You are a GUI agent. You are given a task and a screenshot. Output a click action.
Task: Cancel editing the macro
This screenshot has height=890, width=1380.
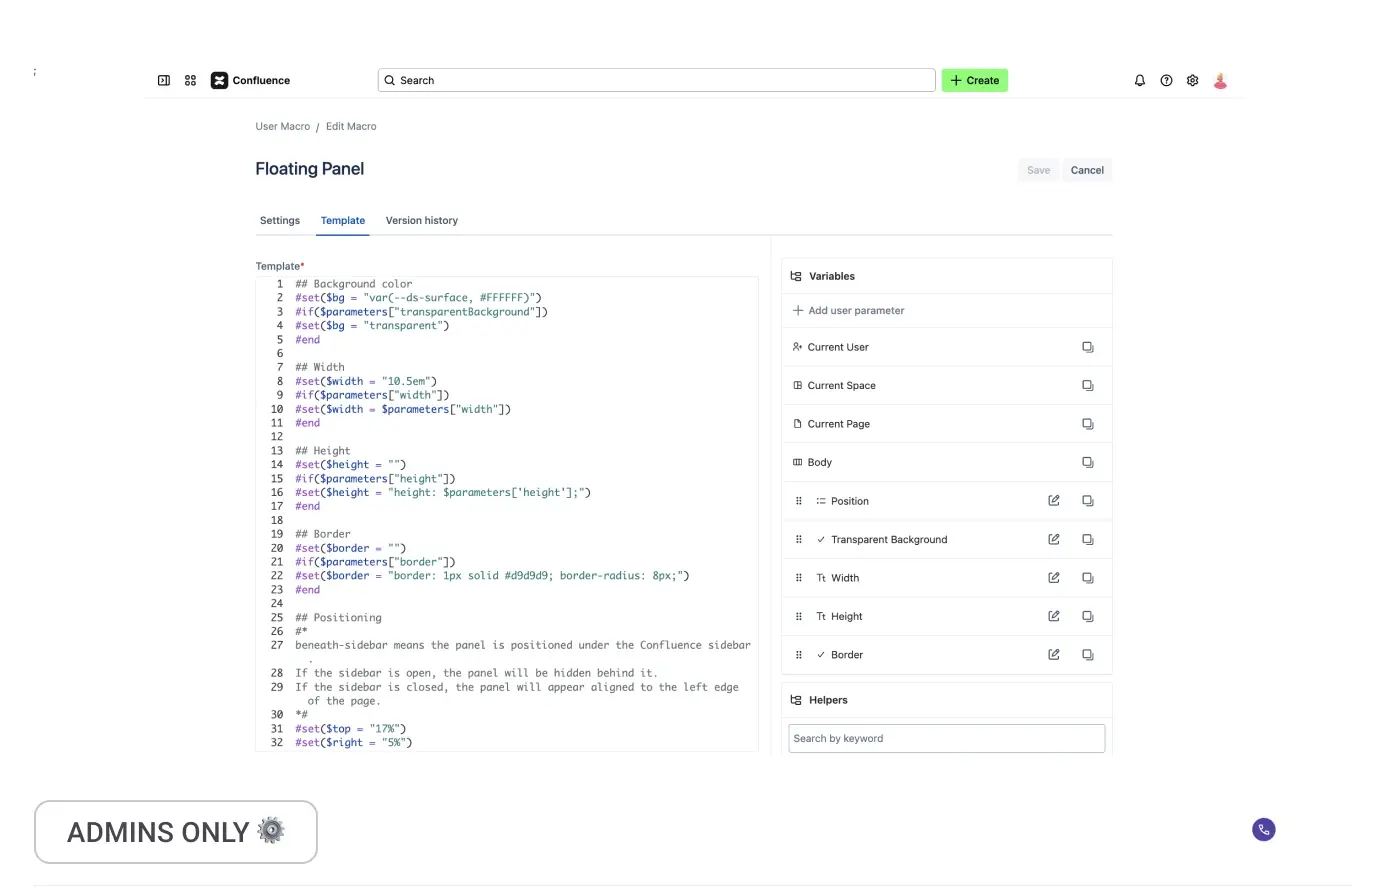tap(1087, 170)
